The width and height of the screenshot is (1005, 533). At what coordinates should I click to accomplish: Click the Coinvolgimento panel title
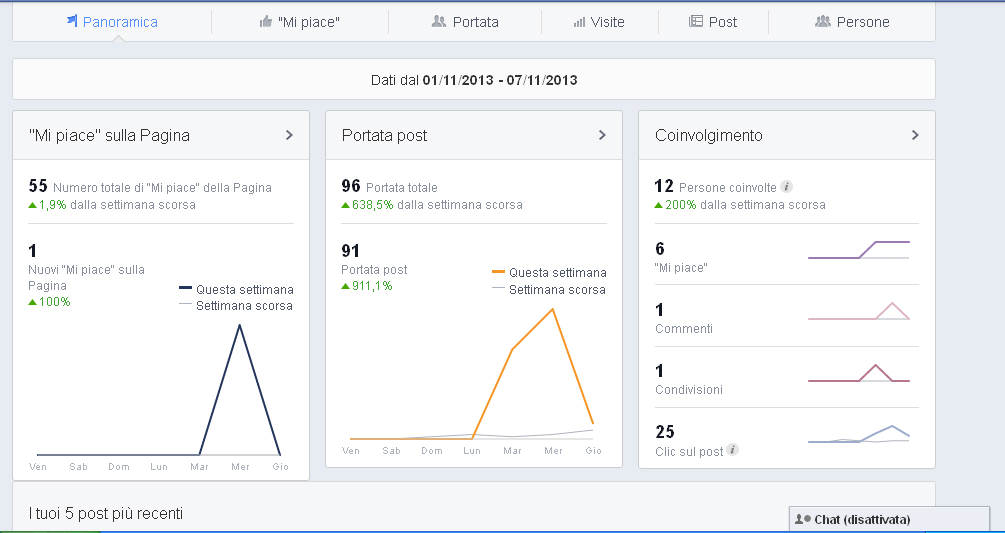pyautogui.click(x=708, y=135)
